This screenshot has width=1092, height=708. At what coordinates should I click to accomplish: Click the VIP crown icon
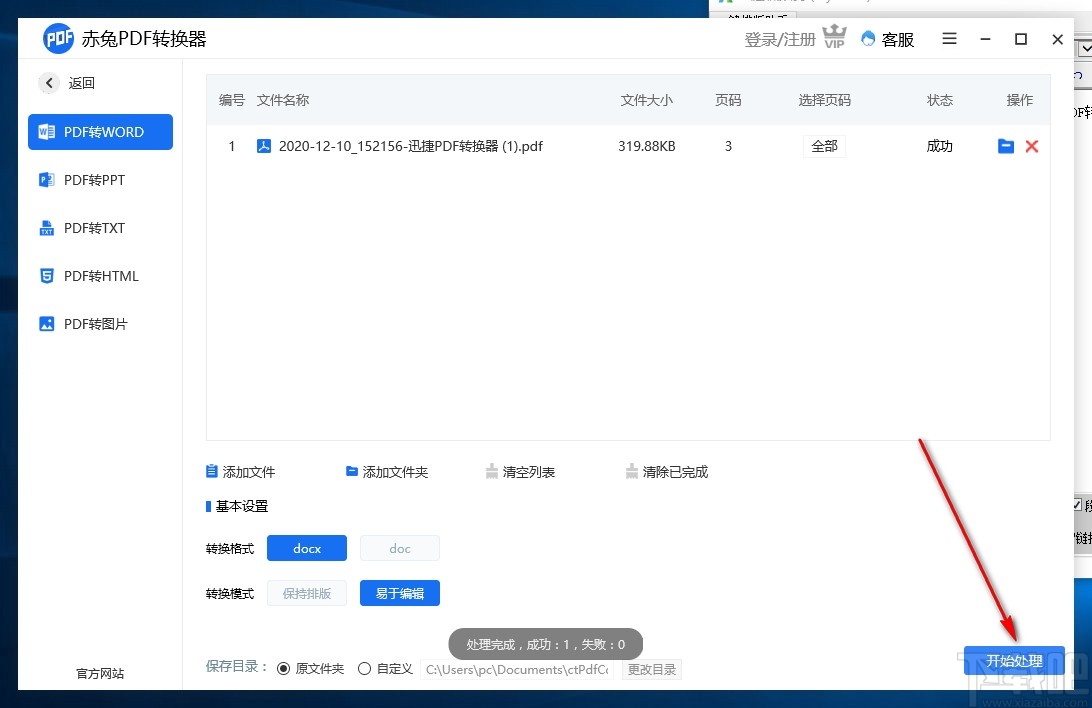click(835, 38)
